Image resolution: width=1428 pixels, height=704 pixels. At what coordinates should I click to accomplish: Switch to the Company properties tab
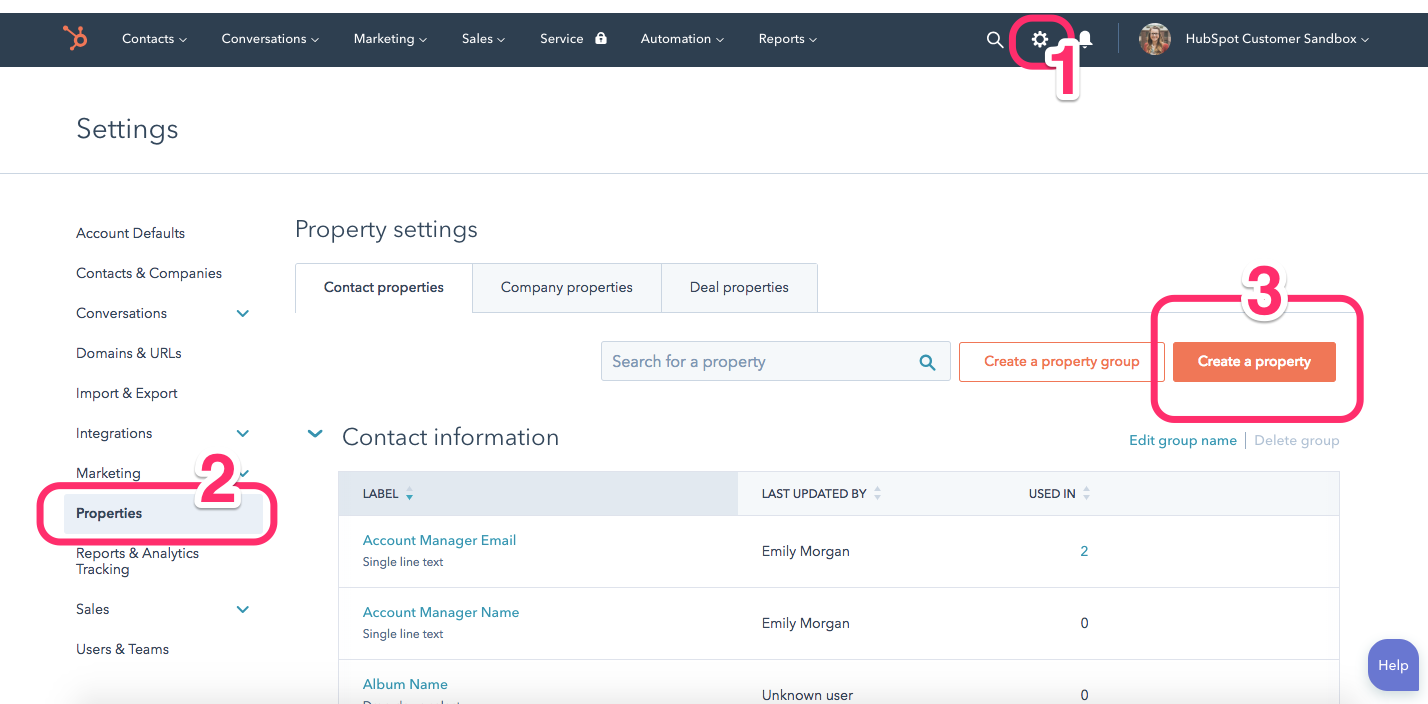[x=567, y=287]
